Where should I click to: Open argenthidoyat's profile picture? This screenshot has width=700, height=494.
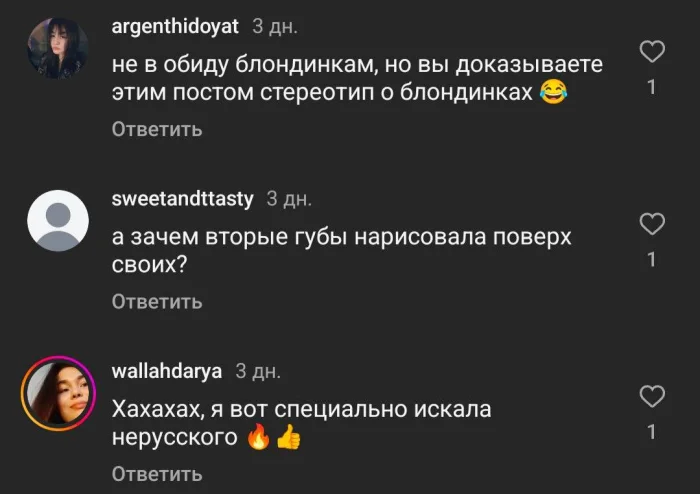58,48
